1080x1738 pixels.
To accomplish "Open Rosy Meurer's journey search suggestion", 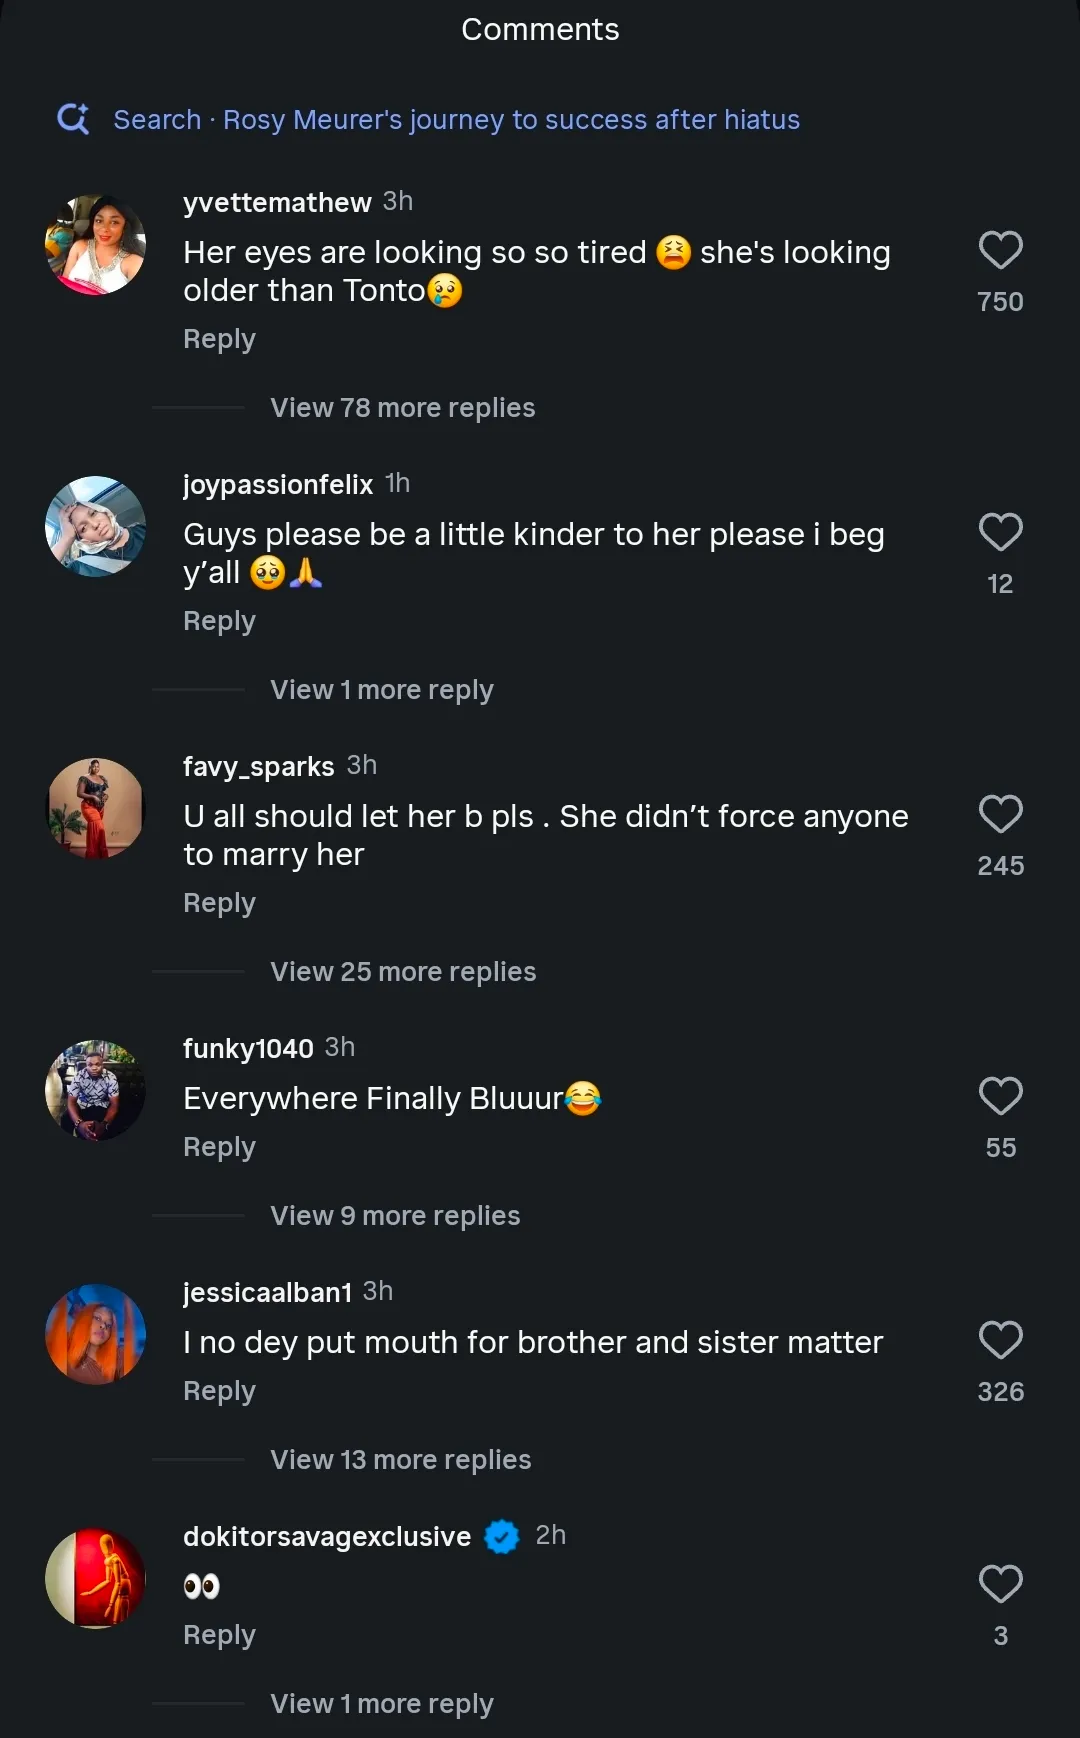I will coord(456,120).
